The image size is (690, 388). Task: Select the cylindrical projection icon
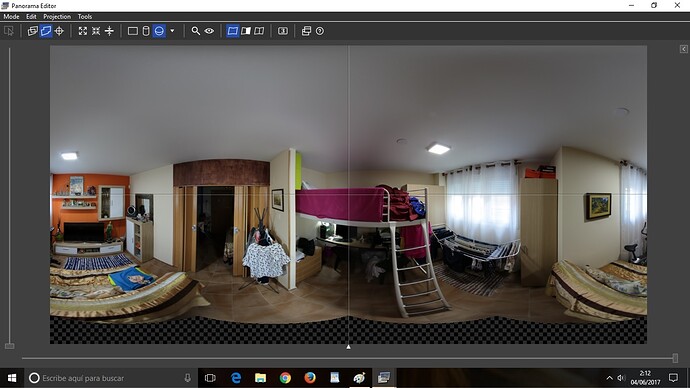tap(146, 31)
